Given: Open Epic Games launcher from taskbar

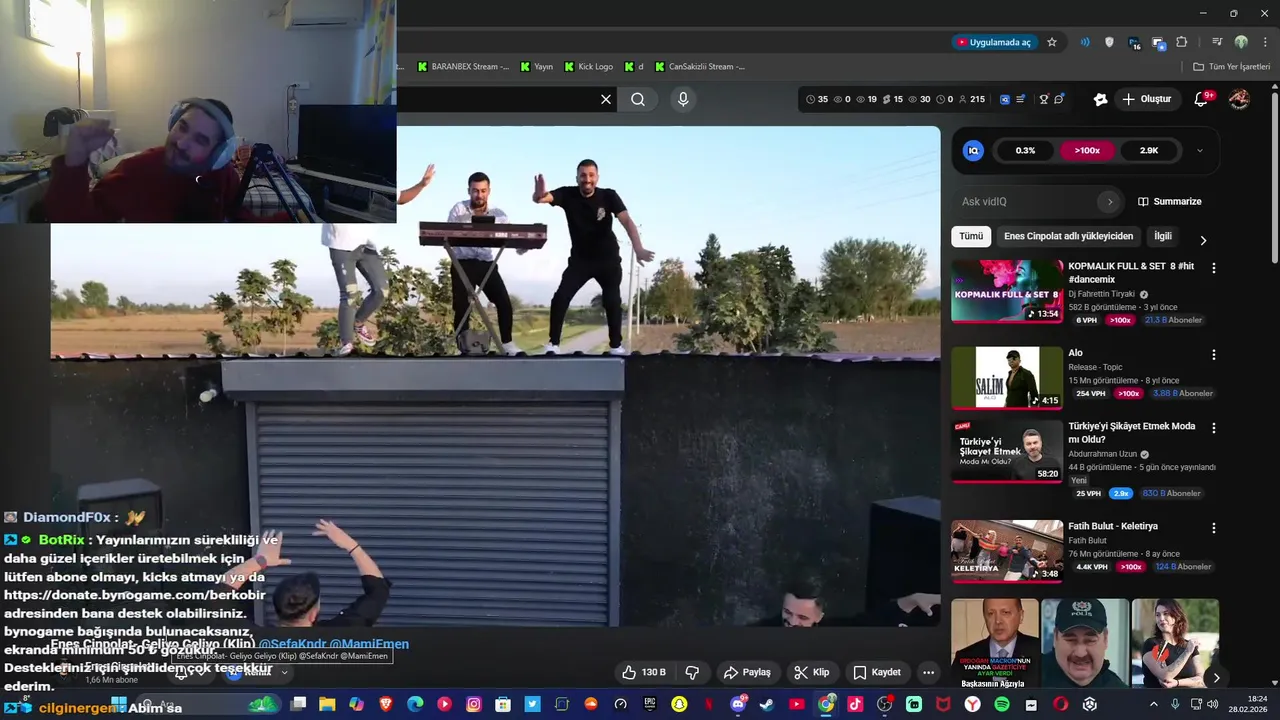Looking at the screenshot, I should (x=650, y=704).
